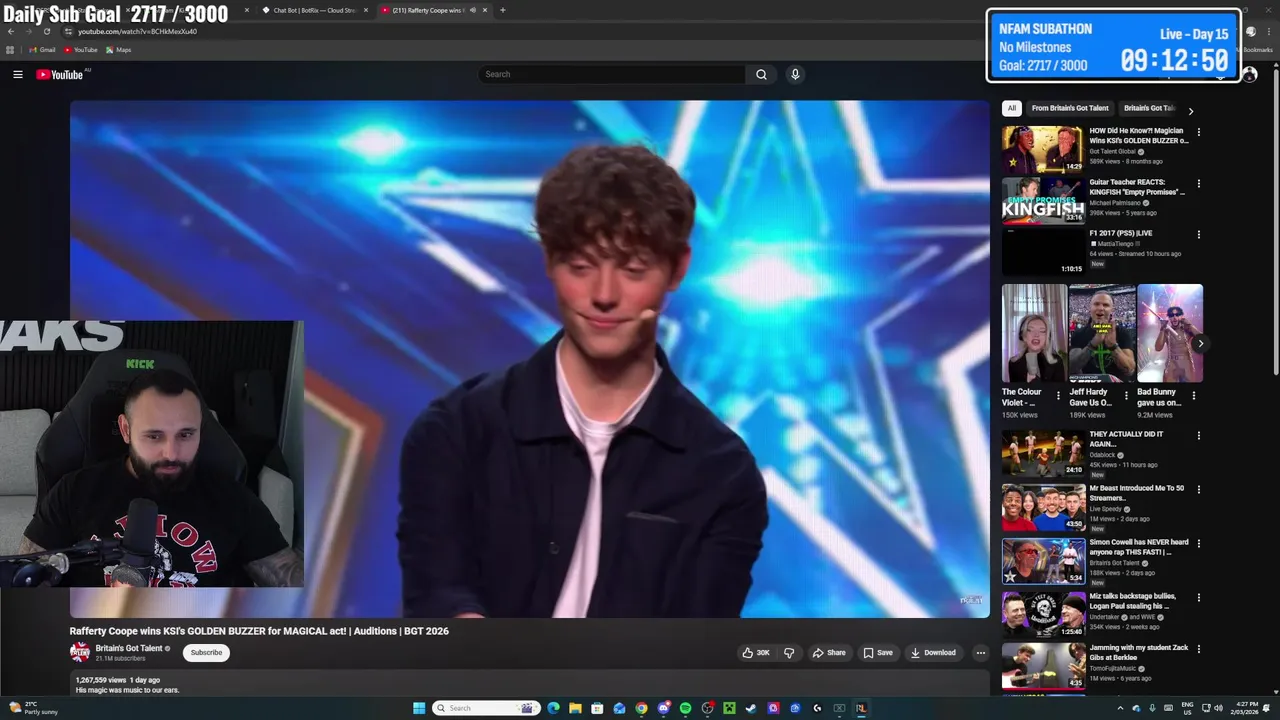Dislike the Rafferty Coope video

pyautogui.click(x=789, y=652)
